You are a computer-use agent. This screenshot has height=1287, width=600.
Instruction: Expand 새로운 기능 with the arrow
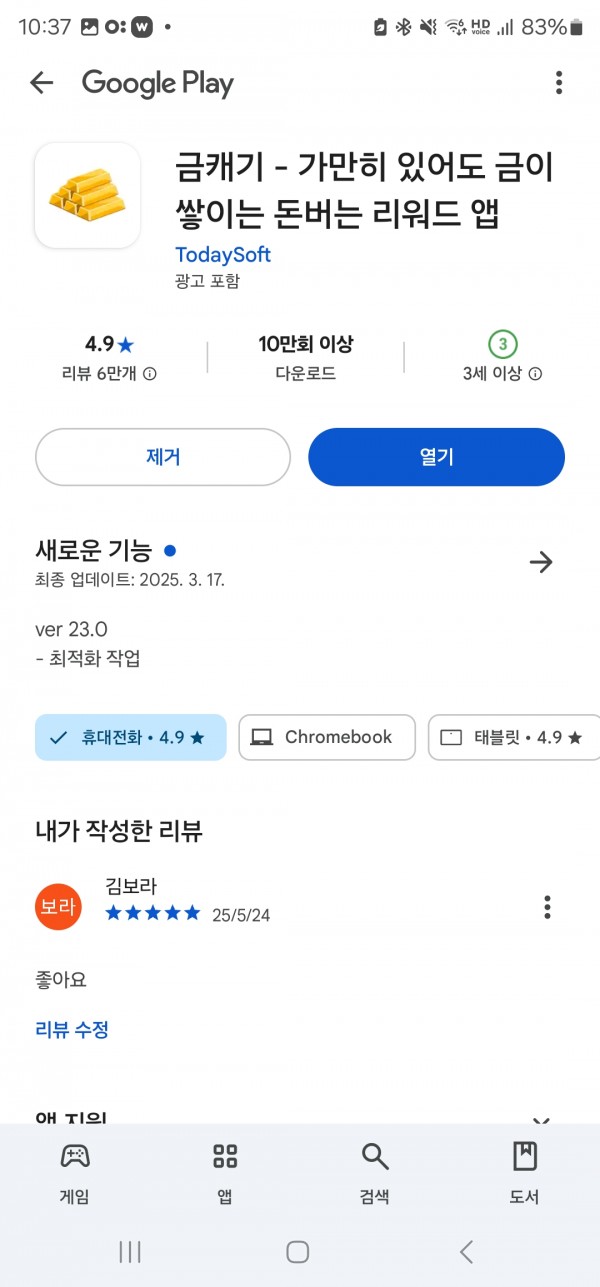coord(541,562)
